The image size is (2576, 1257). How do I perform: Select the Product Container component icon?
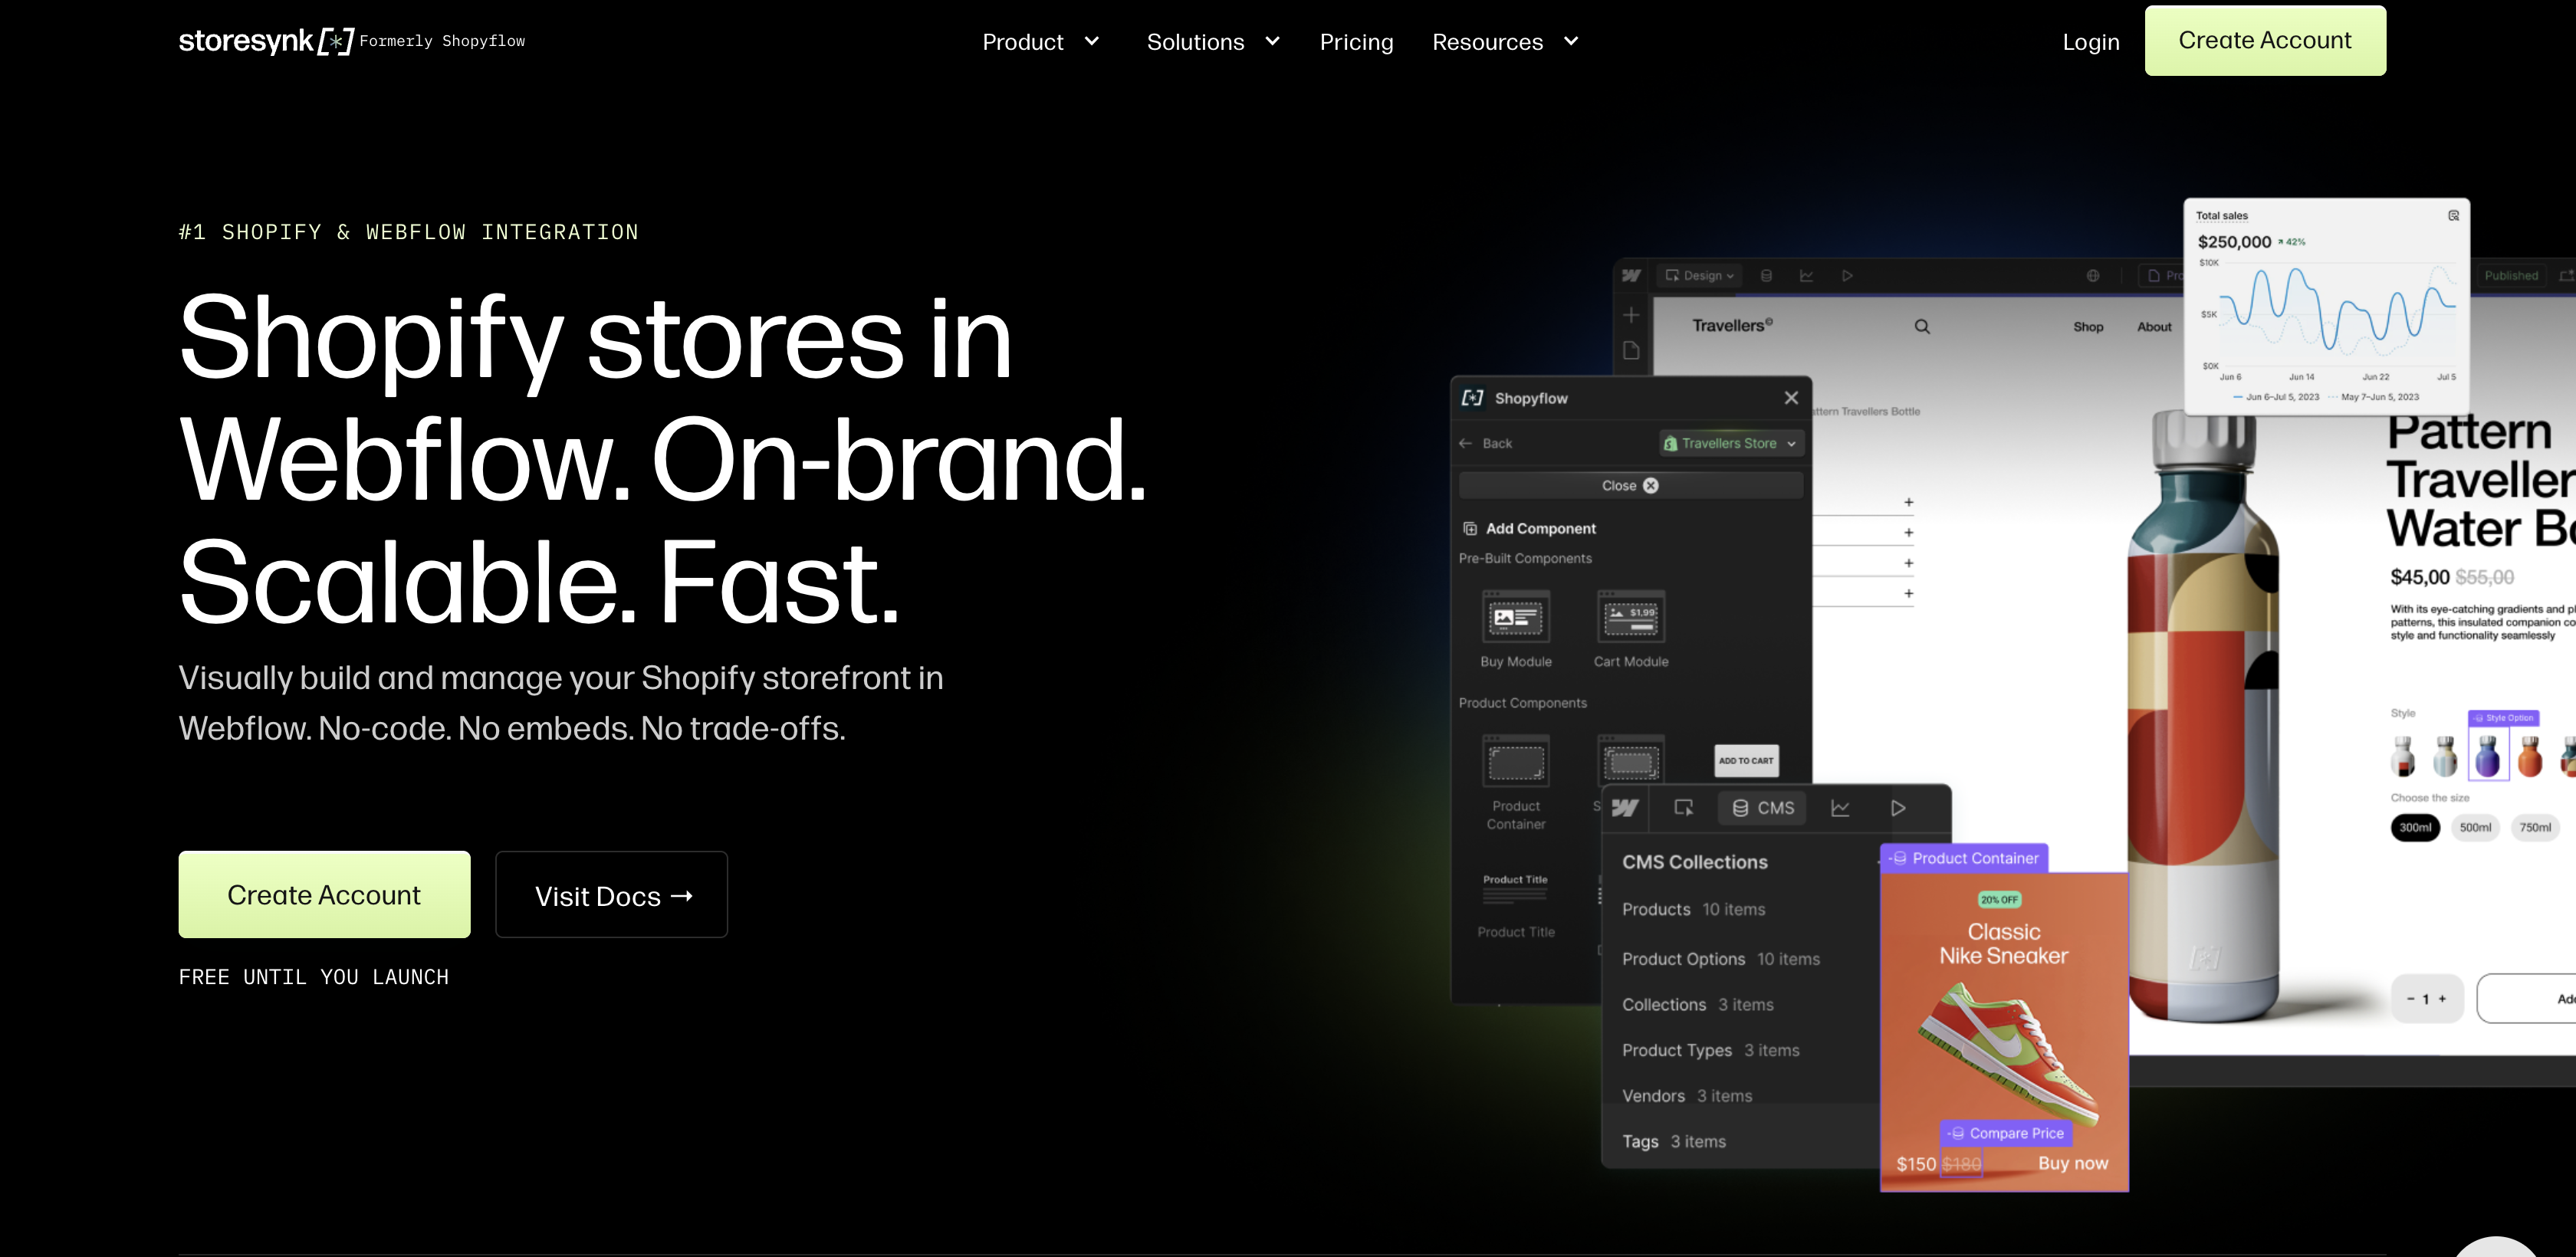click(x=1516, y=762)
